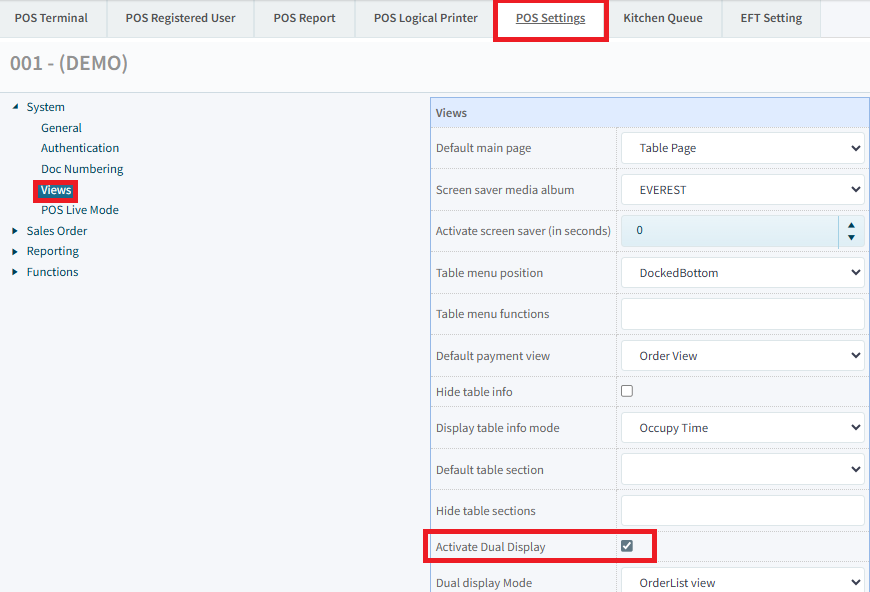
Task: Expand the Reporting tree node
Action: [x=15, y=252]
